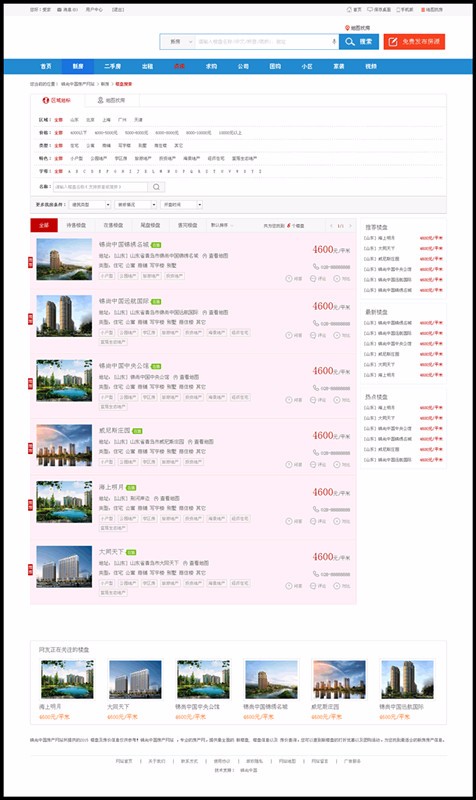Open the second dropdown under more filter conditions
476x800 pixels.
pyautogui.click(x=135, y=204)
